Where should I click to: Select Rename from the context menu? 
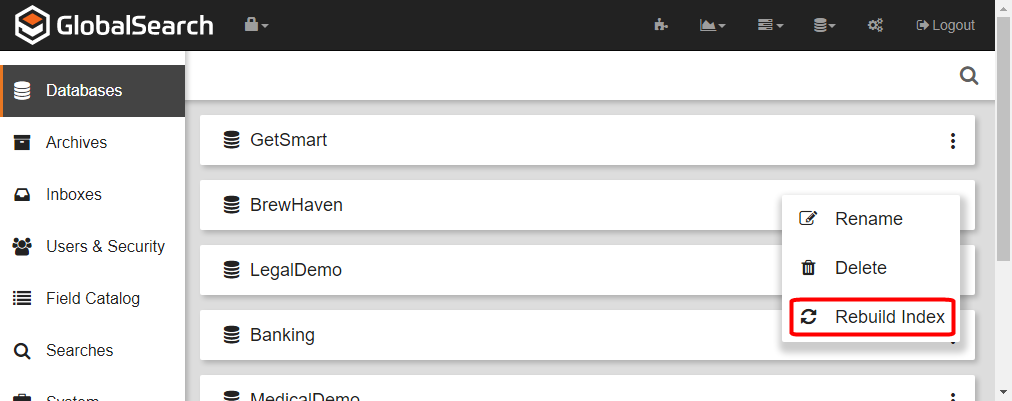coord(868,219)
